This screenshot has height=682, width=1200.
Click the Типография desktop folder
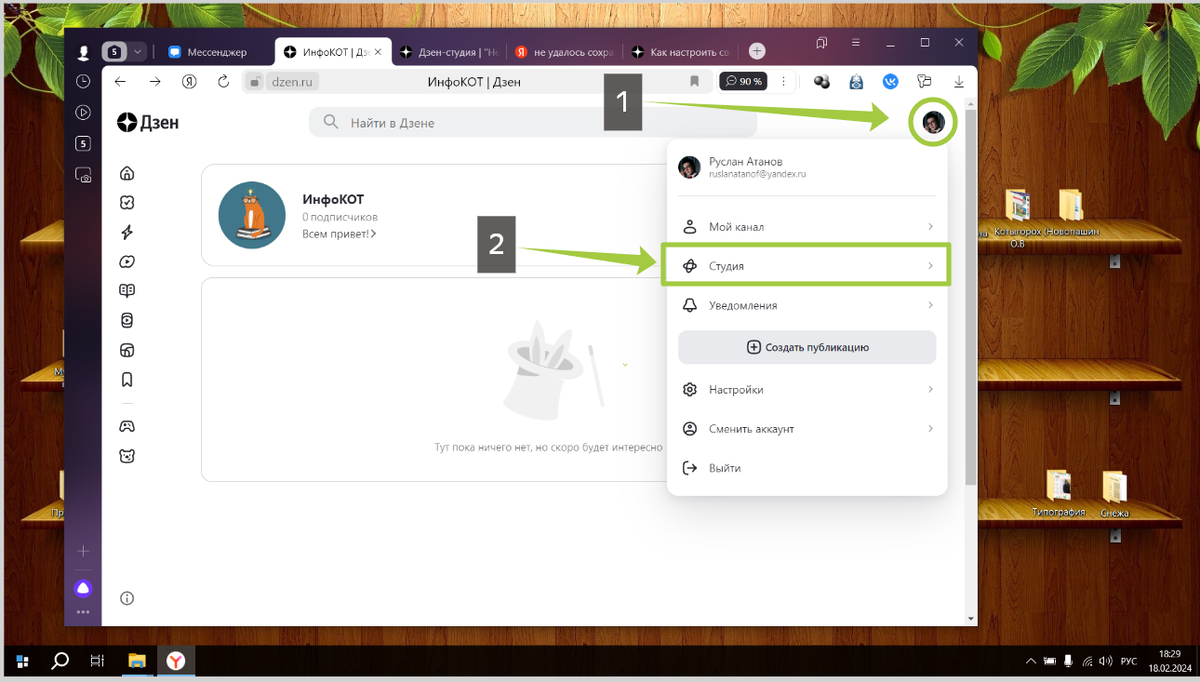pyautogui.click(x=1059, y=493)
